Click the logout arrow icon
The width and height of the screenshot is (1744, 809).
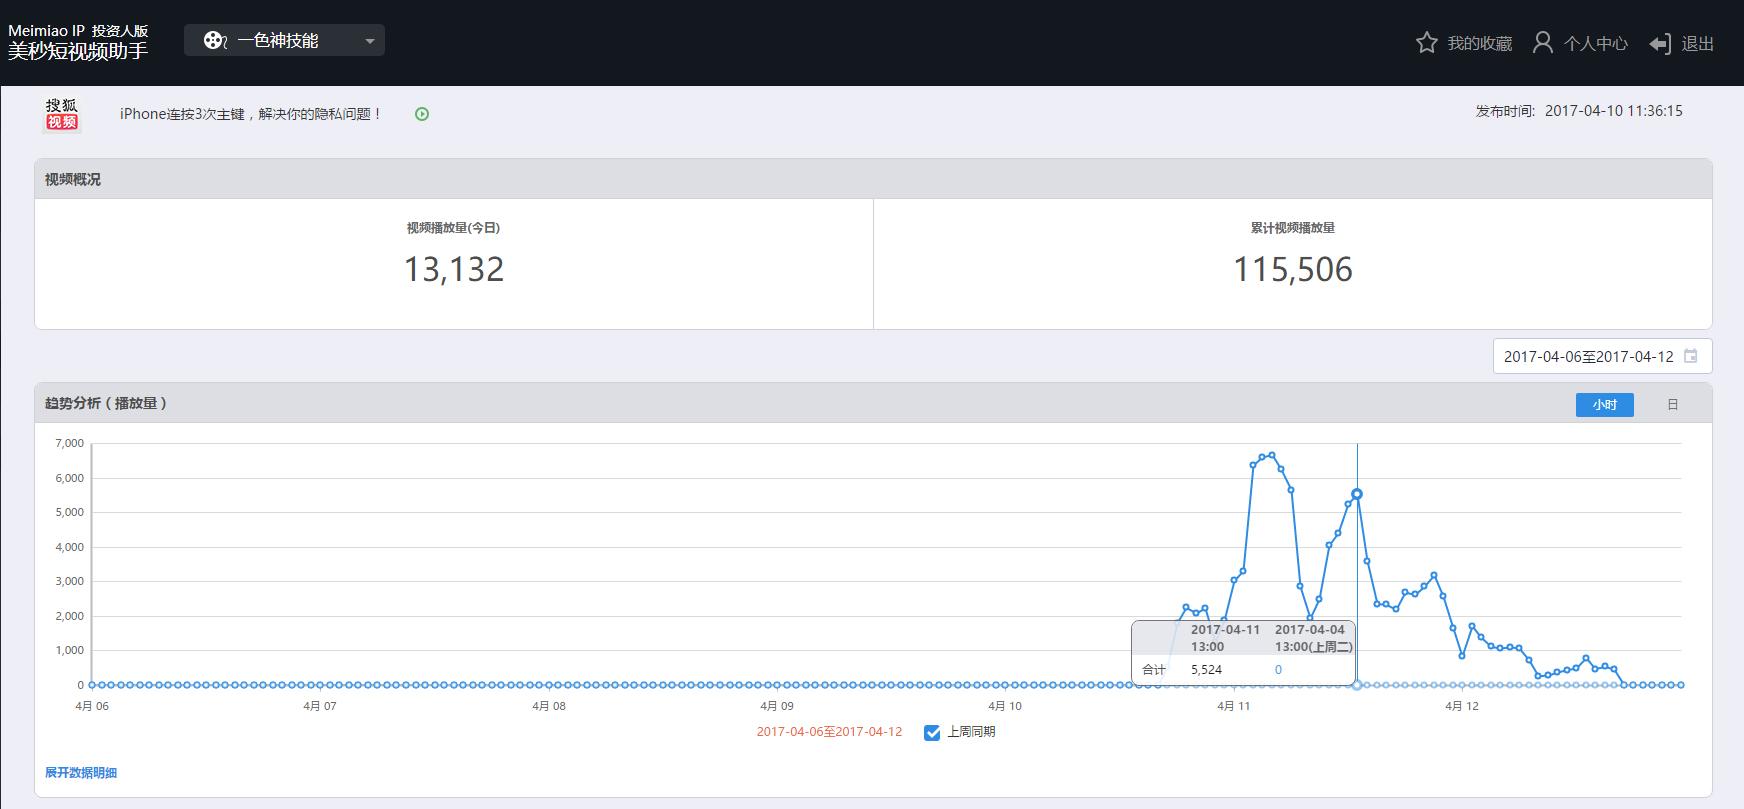1660,44
